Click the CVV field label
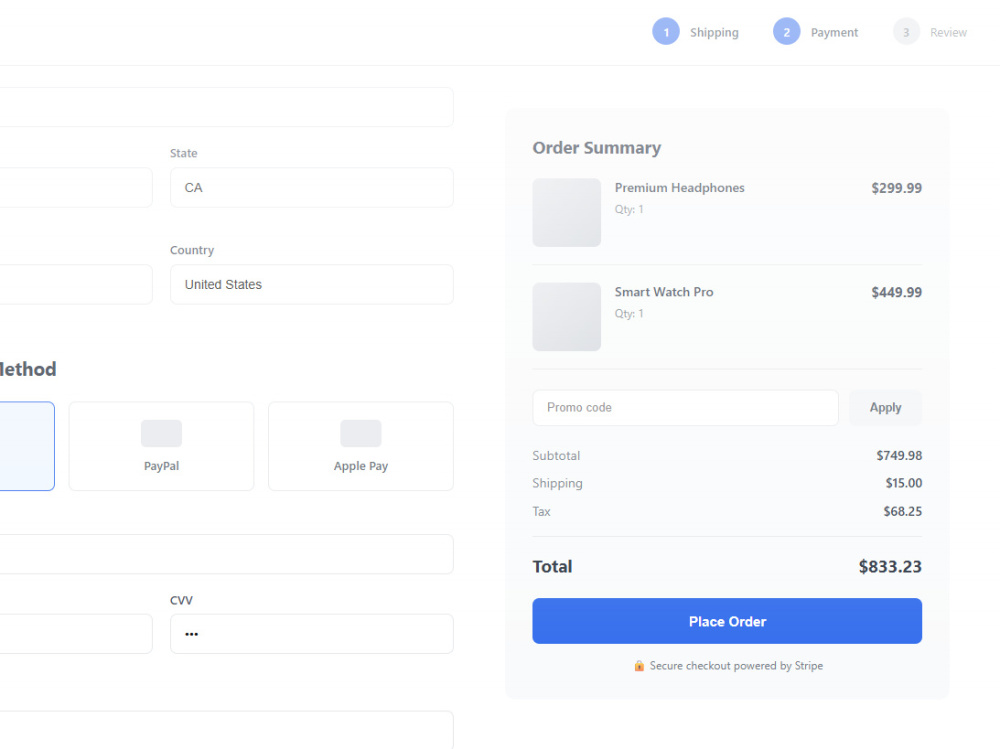This screenshot has height=749, width=1000. coord(181,600)
